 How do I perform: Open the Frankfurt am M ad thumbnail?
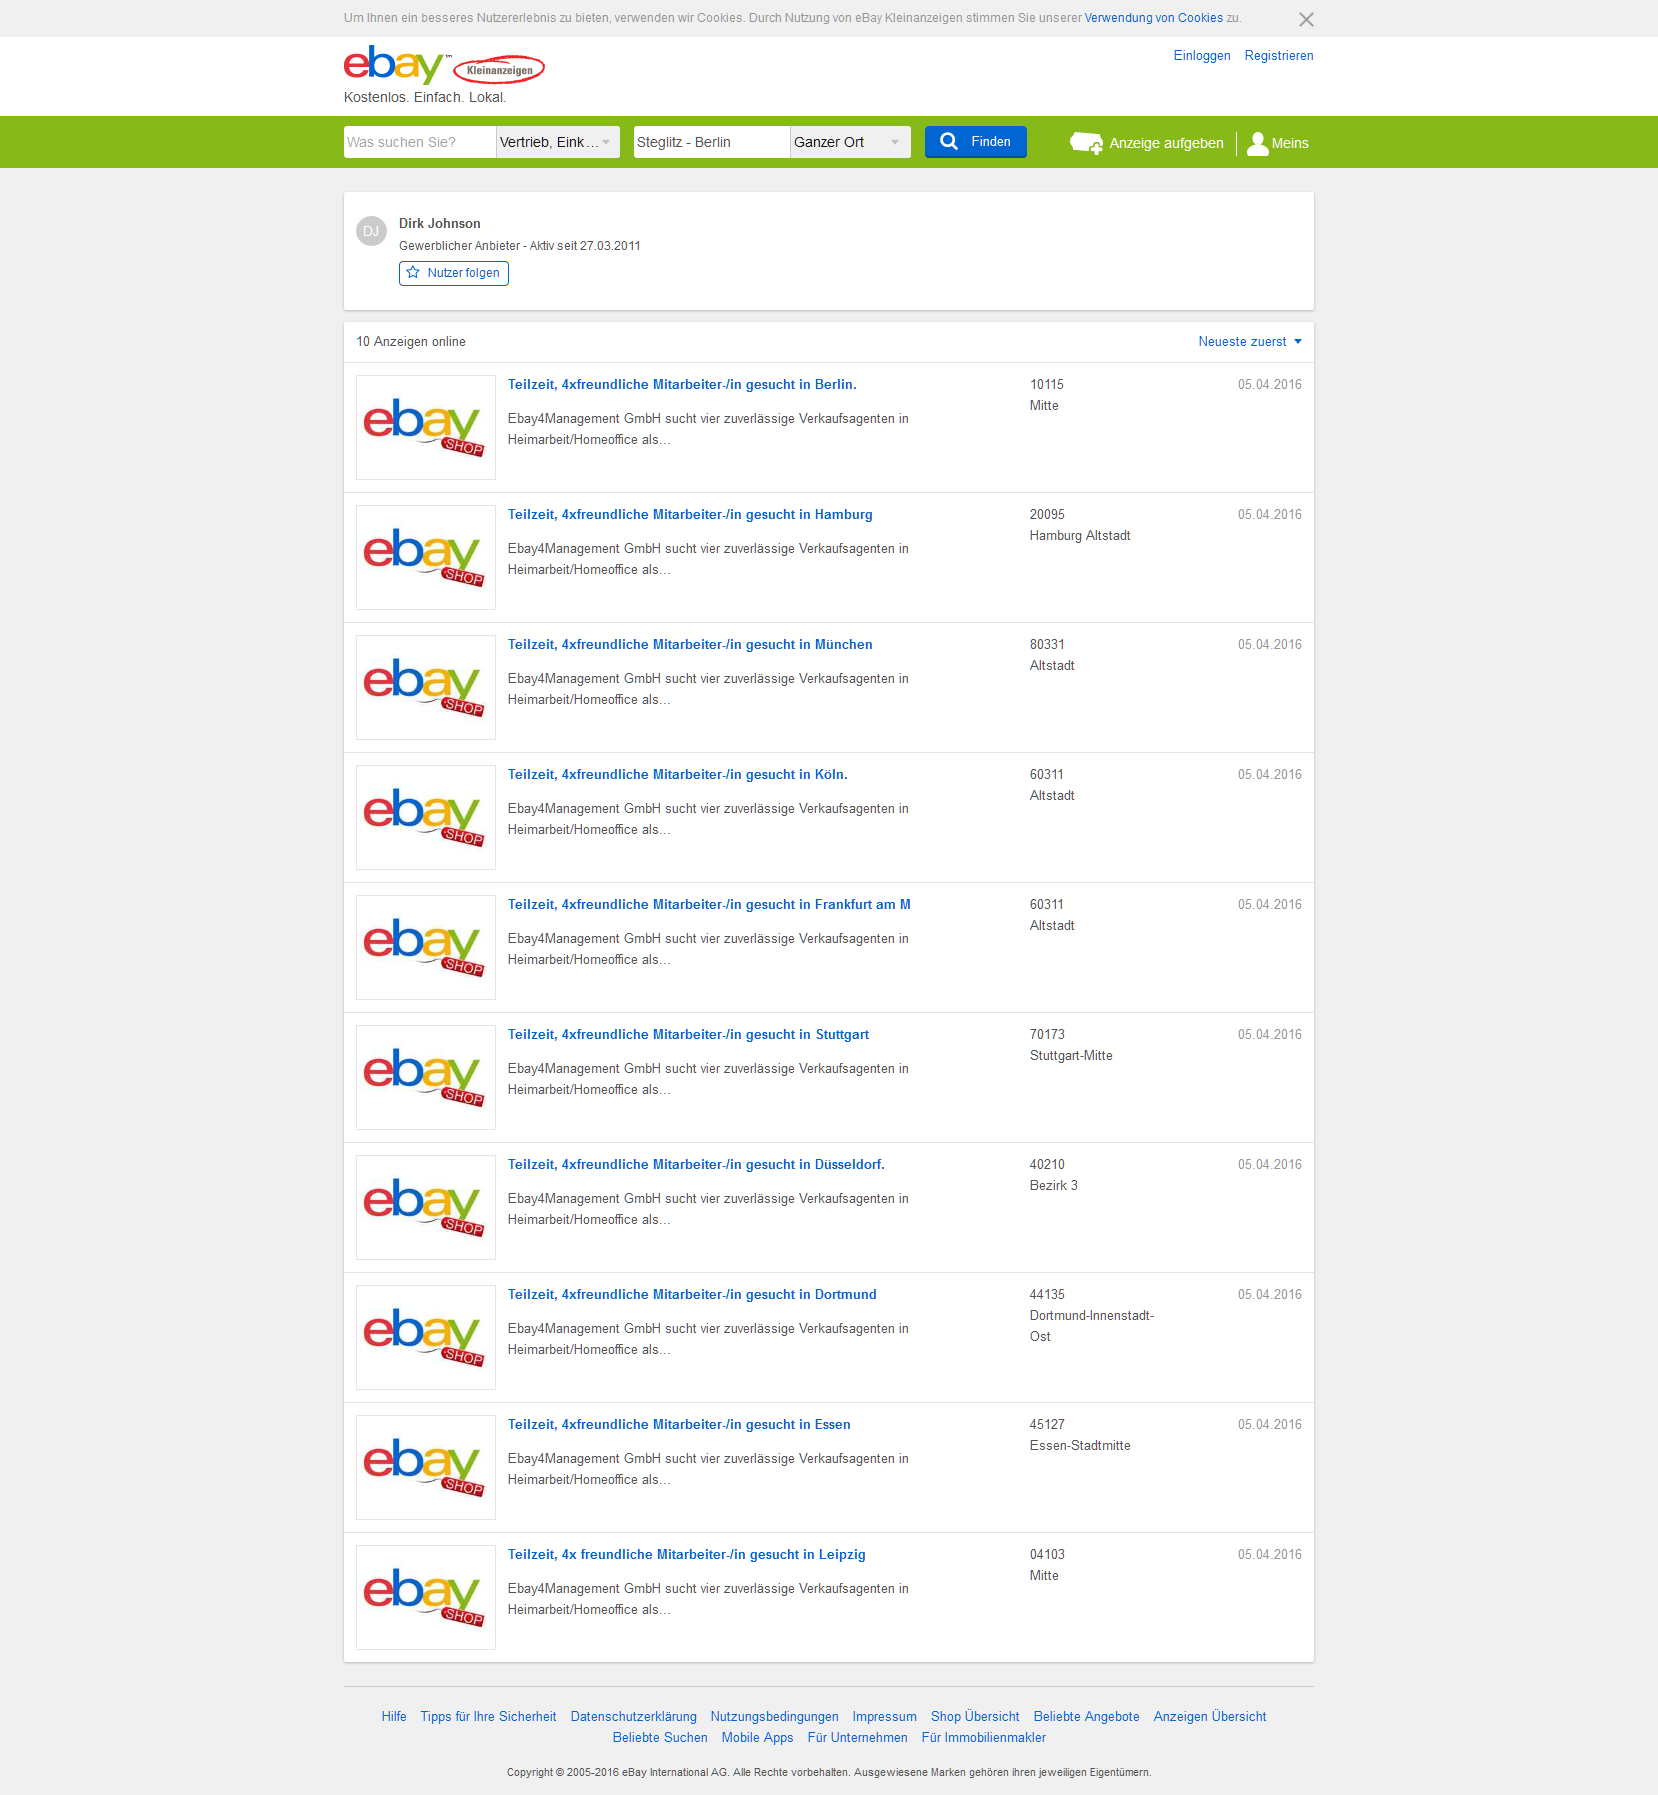pos(426,947)
